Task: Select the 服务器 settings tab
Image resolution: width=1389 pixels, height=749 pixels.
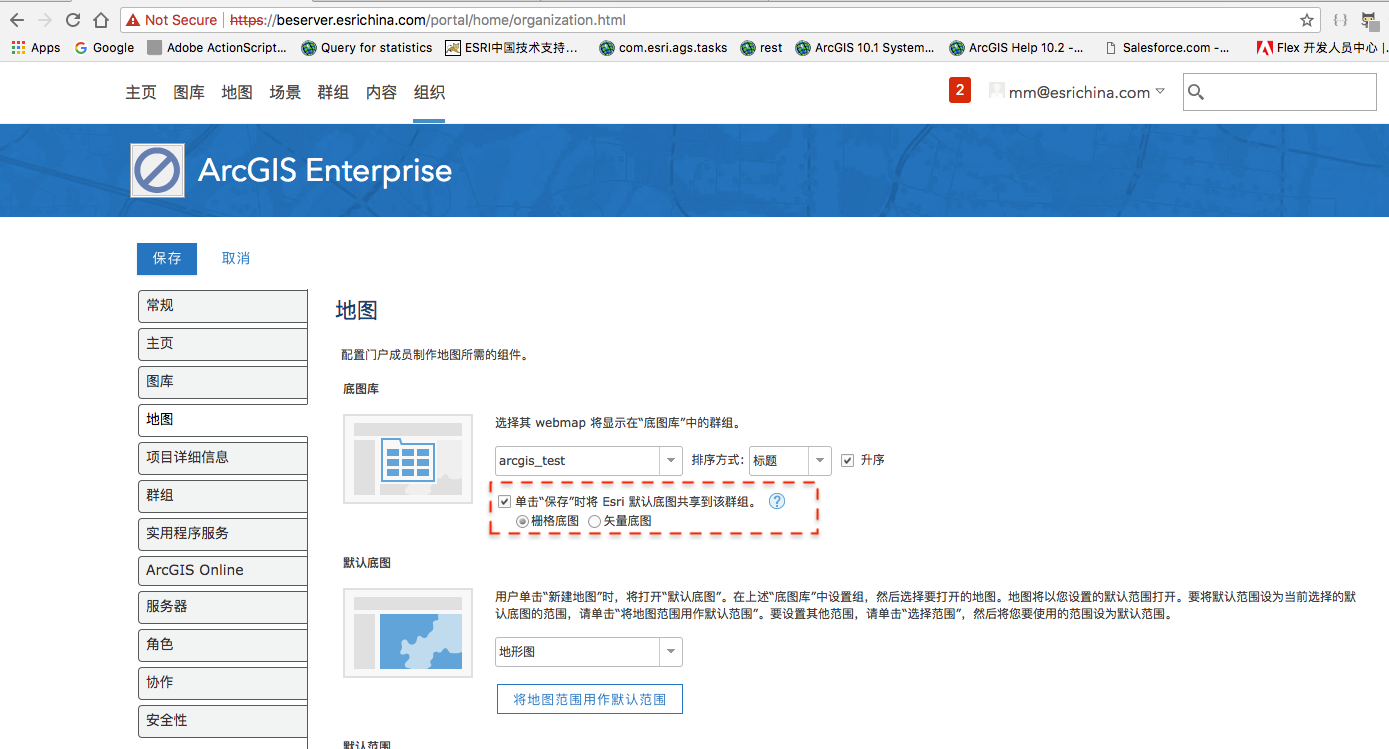Action: [x=222, y=607]
